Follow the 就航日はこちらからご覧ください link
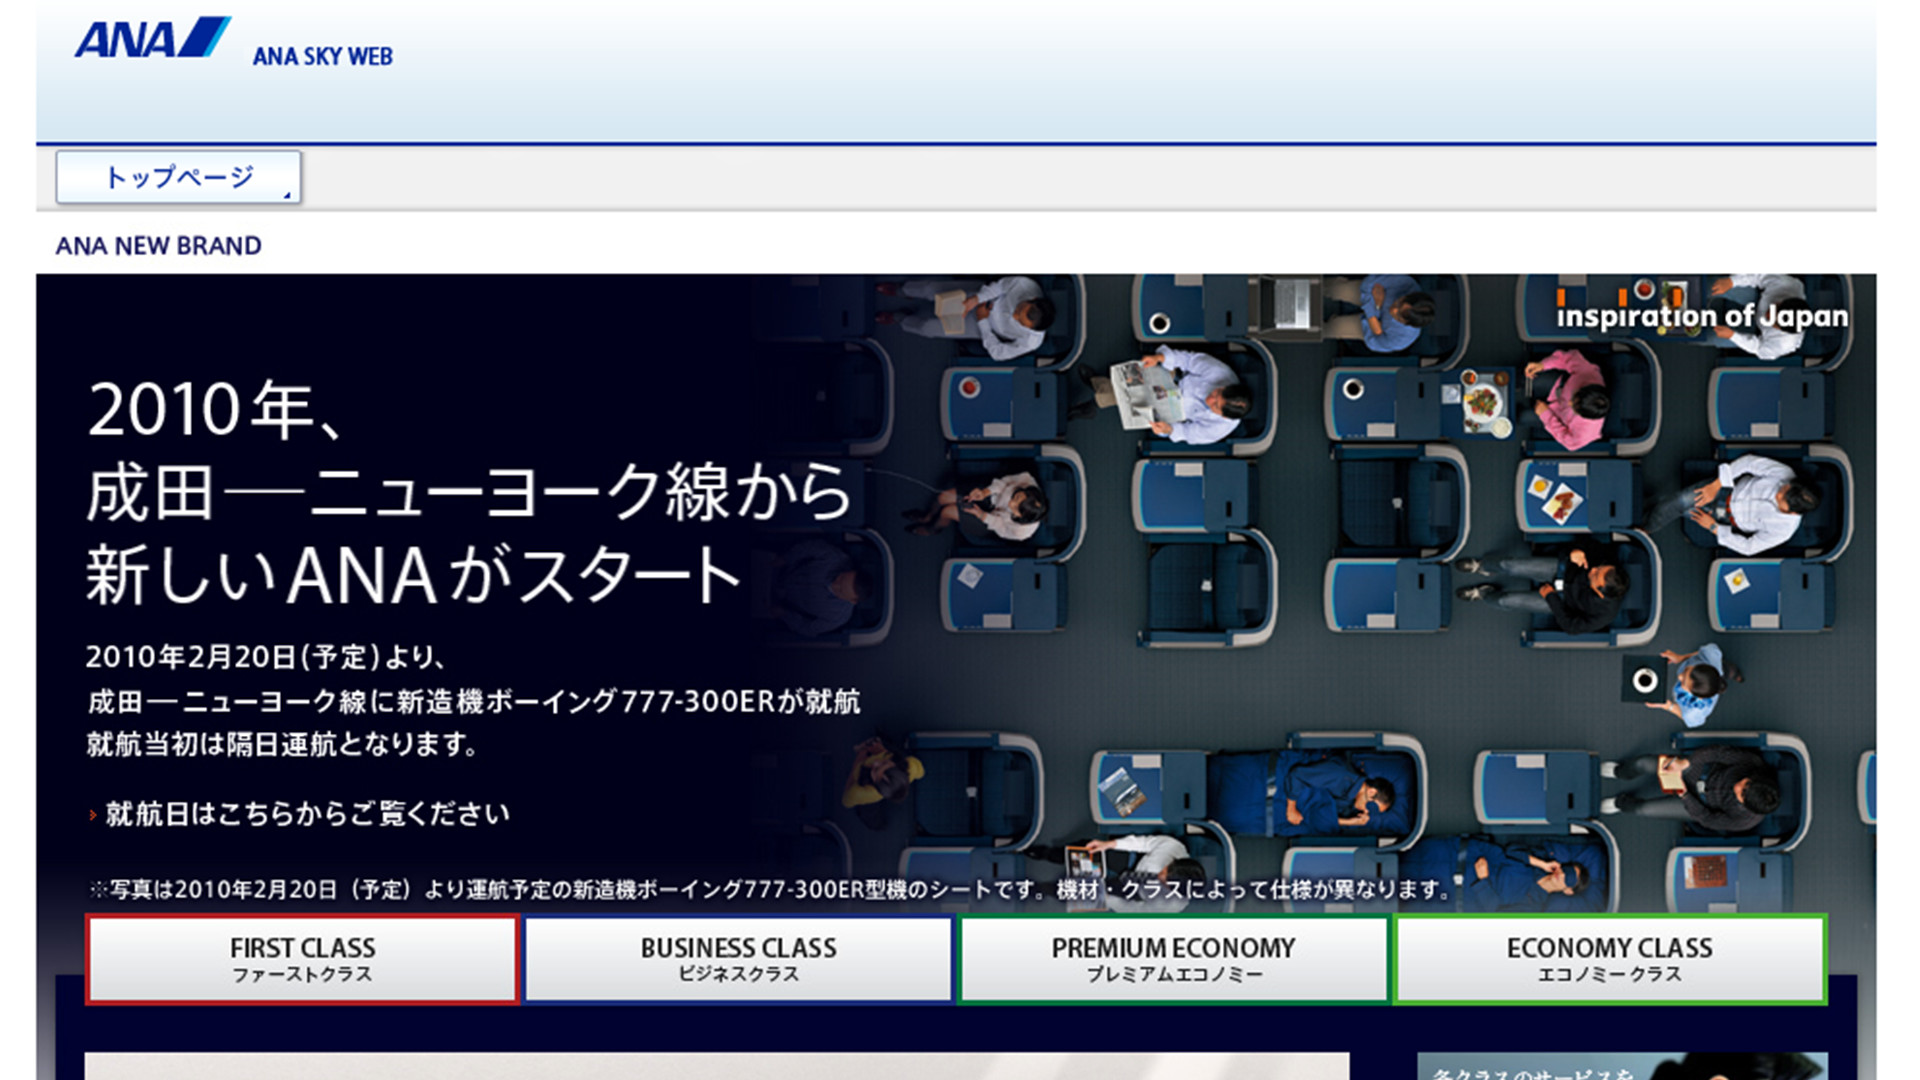Screen dimensions: 1920x1080 pyautogui.click(x=308, y=814)
